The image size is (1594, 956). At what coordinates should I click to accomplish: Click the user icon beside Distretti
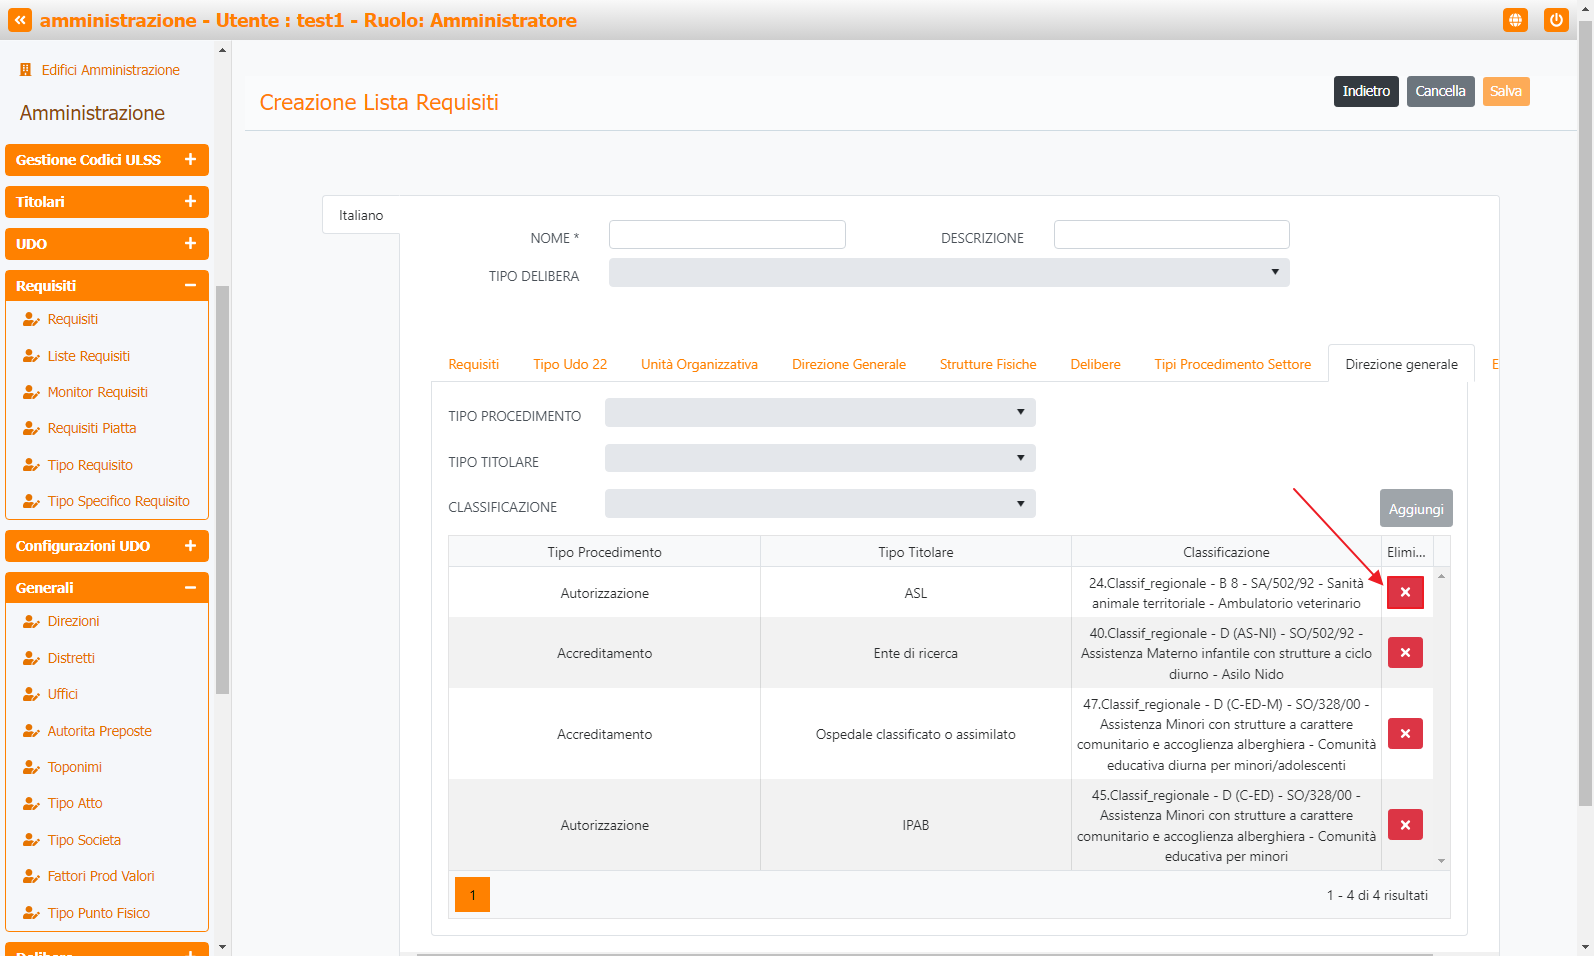click(x=31, y=658)
